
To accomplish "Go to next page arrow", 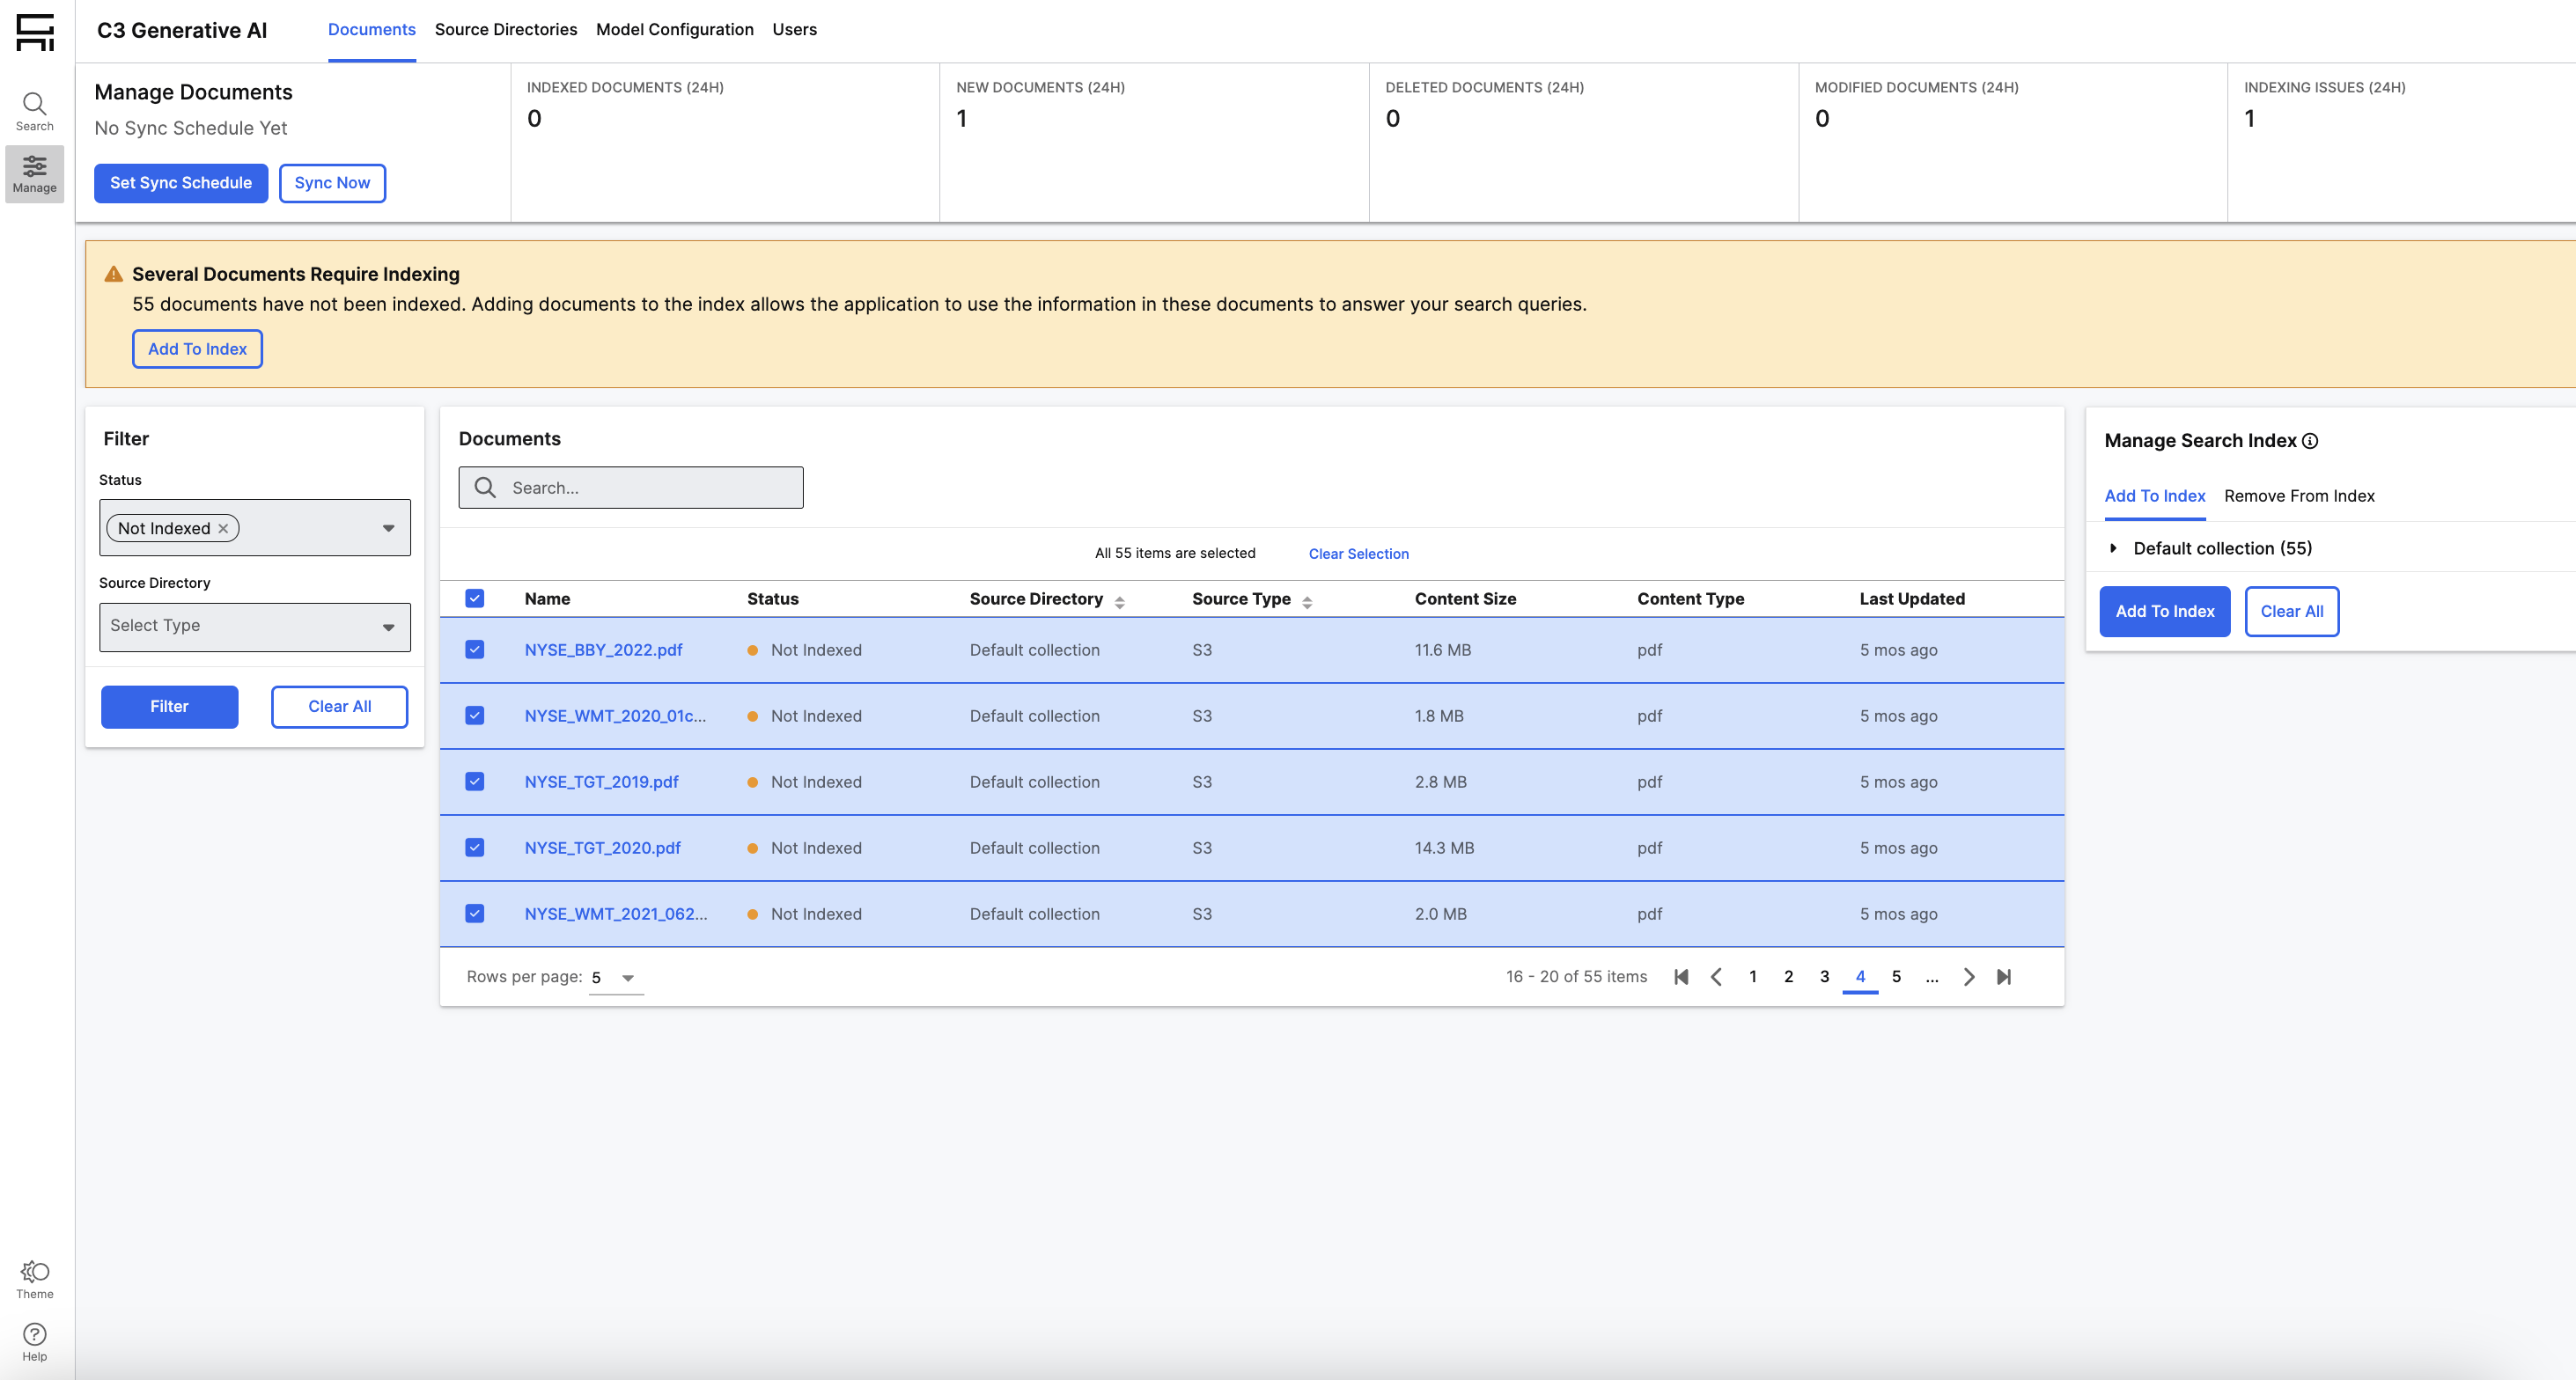I will [x=1968, y=977].
